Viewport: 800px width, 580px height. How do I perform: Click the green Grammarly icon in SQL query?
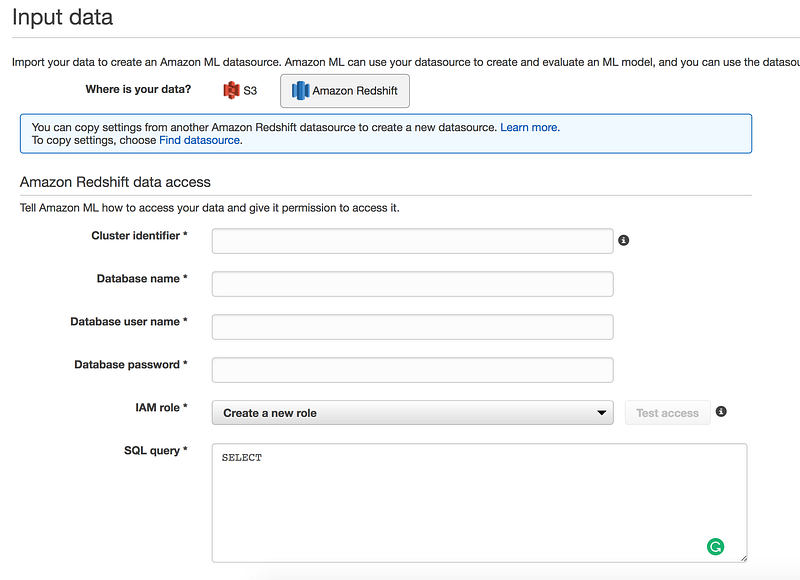click(715, 547)
